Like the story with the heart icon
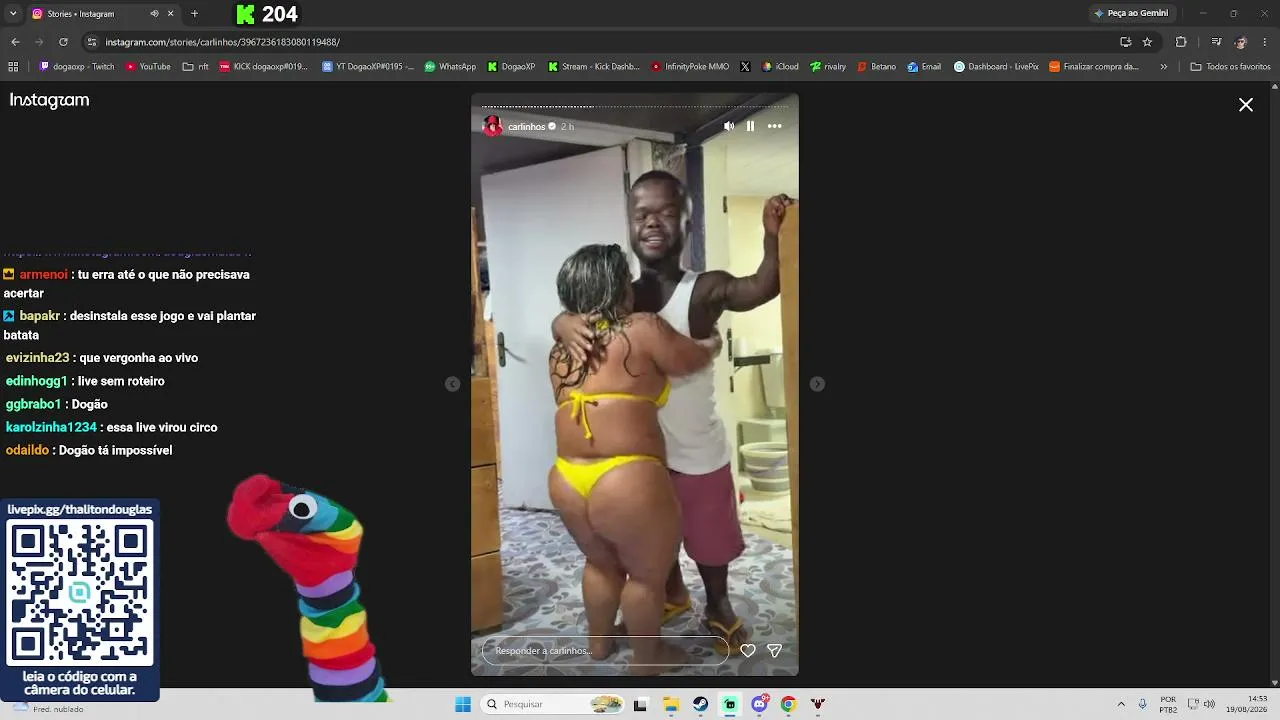The height and width of the screenshot is (720, 1280). click(747, 650)
